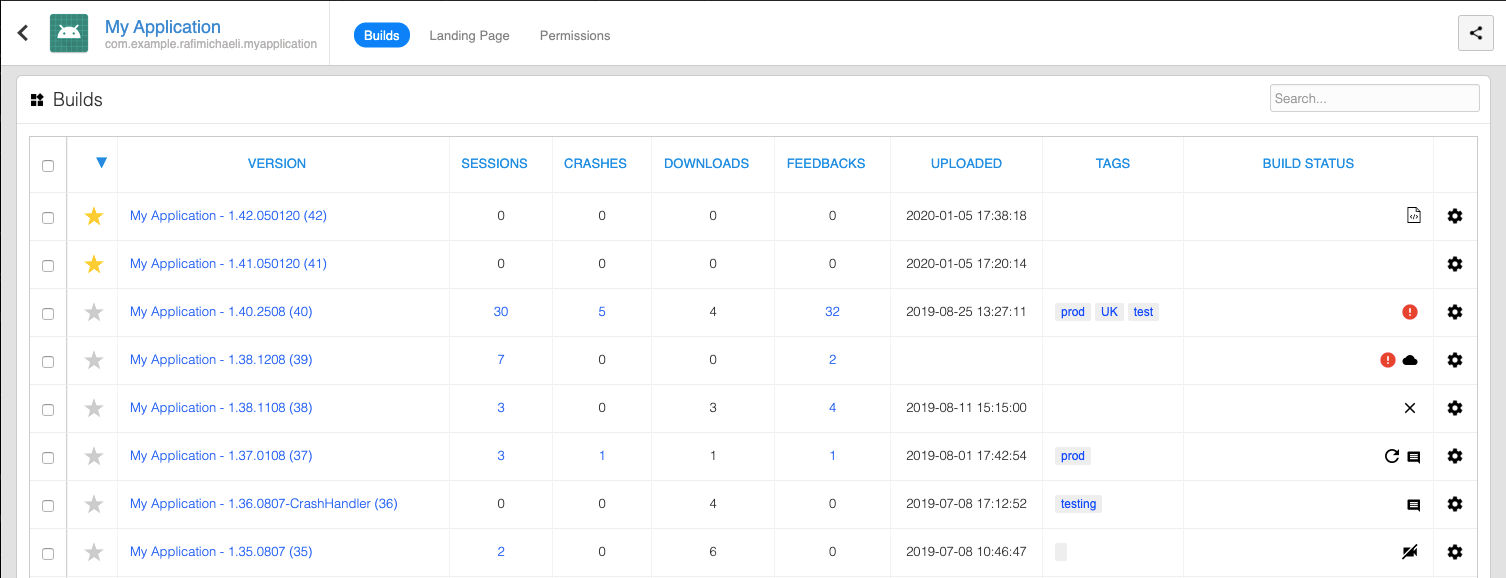Screen dimensions: 1506x578
Task: Click the error status icon for build 1.40.2508
Action: click(1410, 311)
